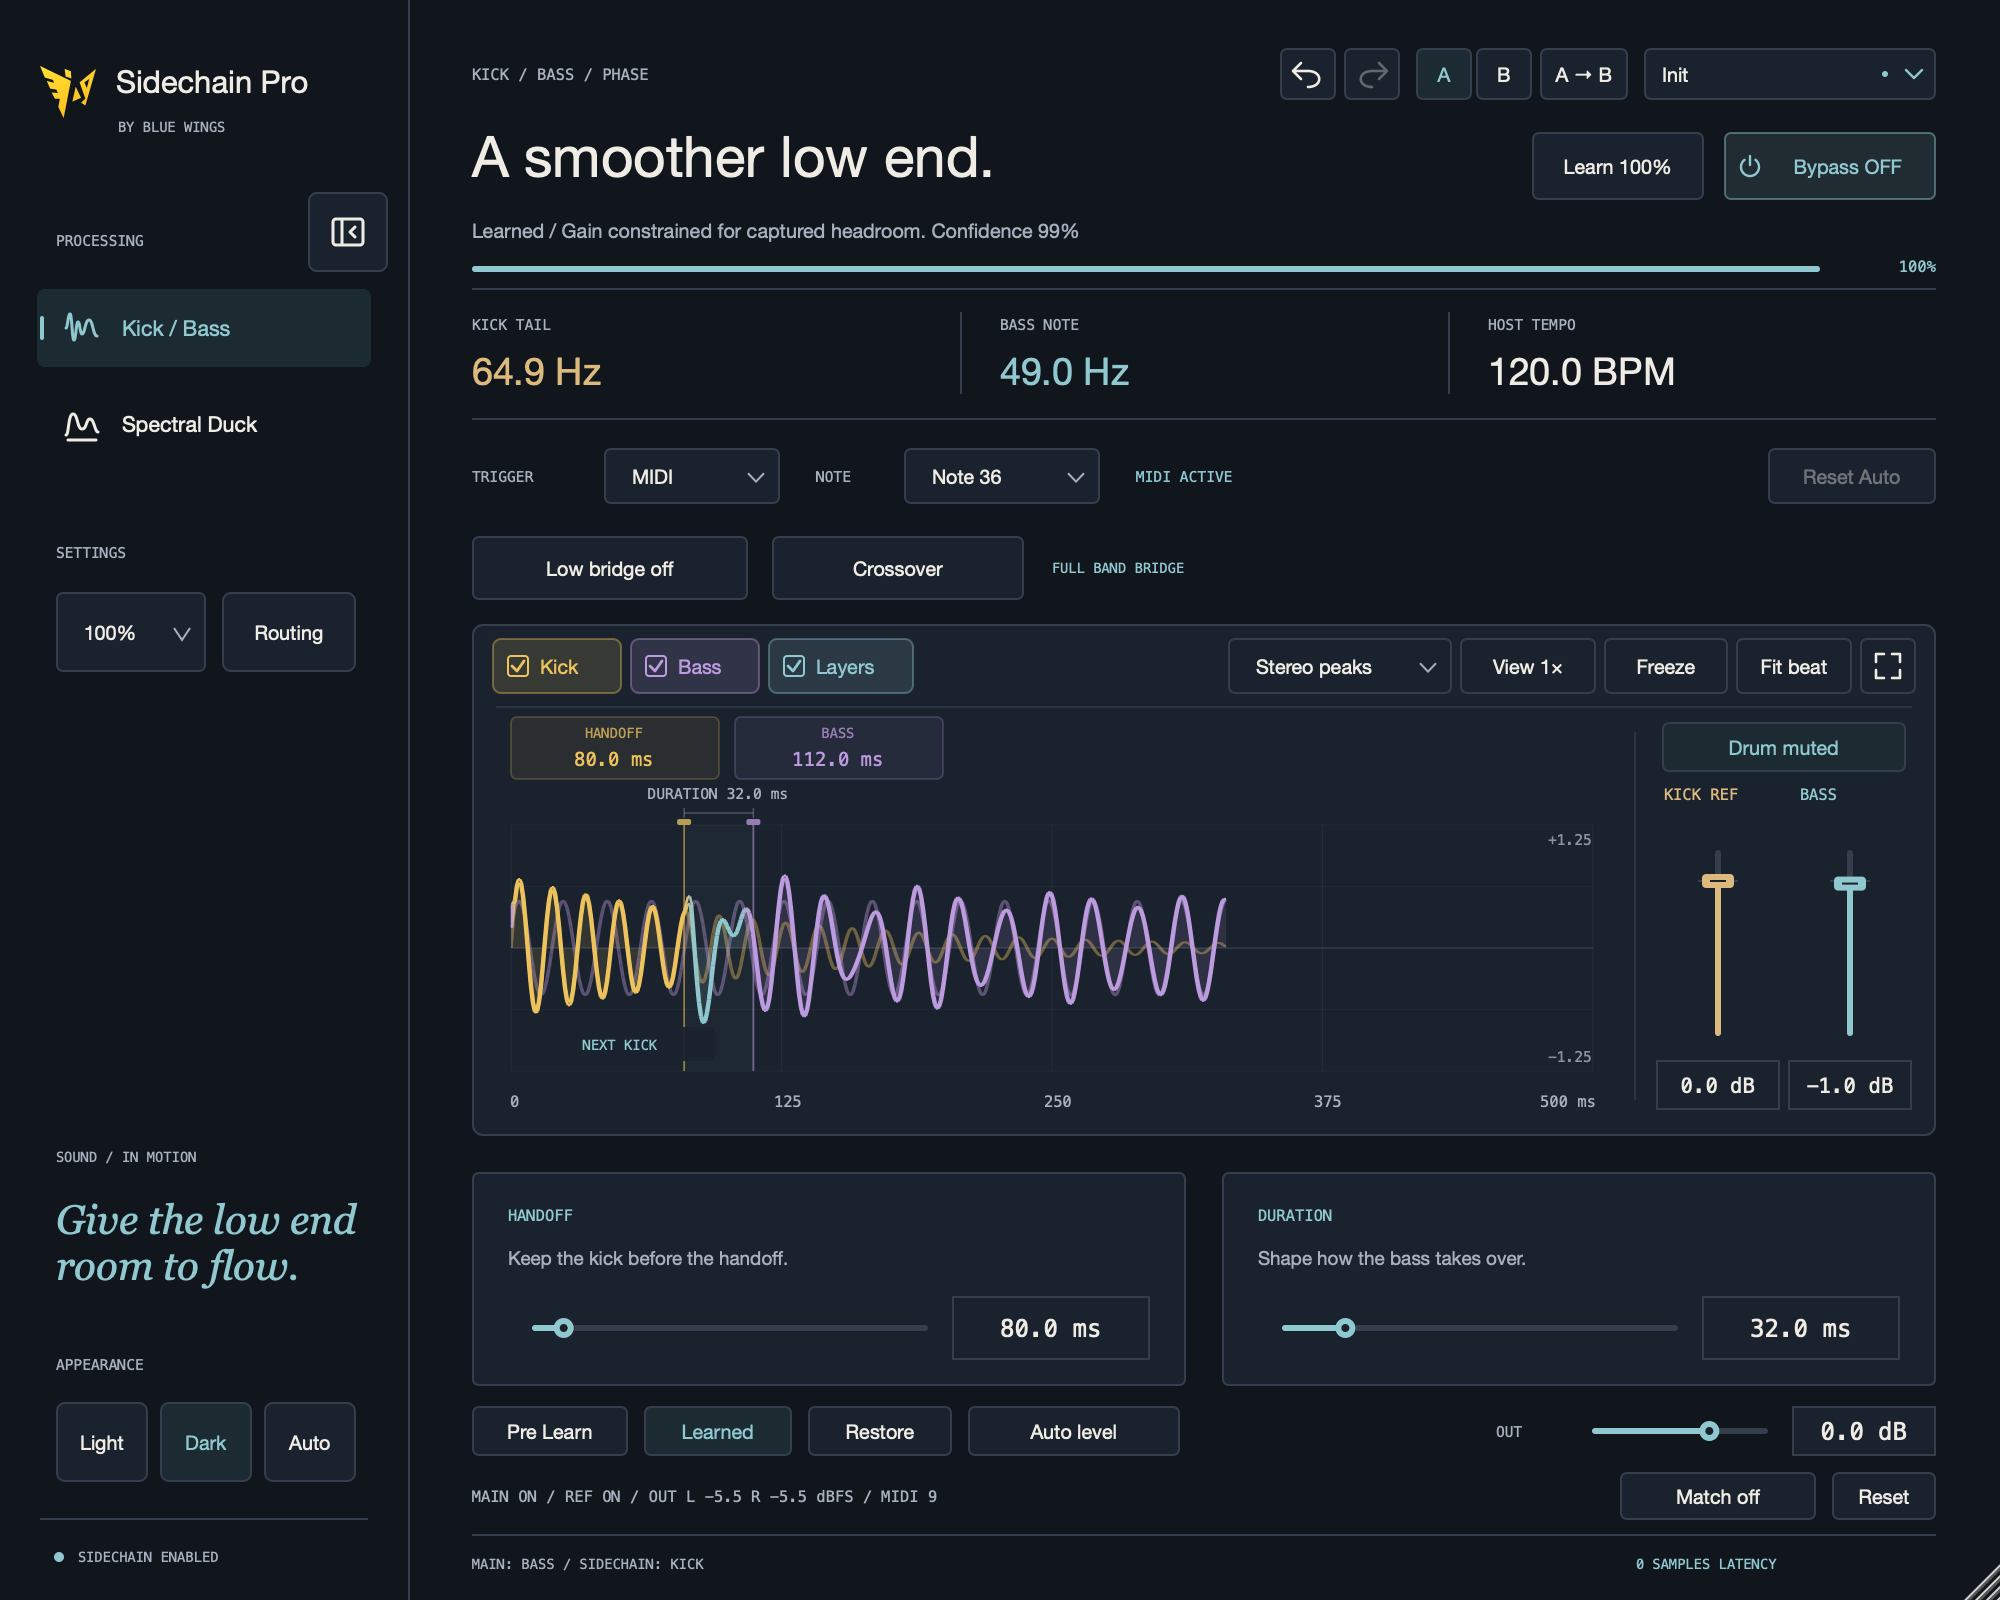
Task: Click the View 1× button
Action: (1527, 666)
